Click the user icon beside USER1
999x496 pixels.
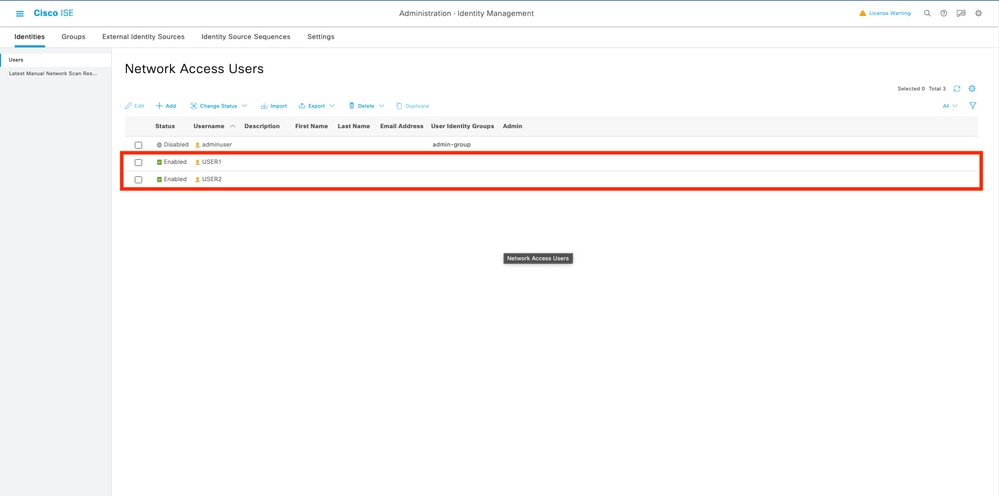click(198, 162)
